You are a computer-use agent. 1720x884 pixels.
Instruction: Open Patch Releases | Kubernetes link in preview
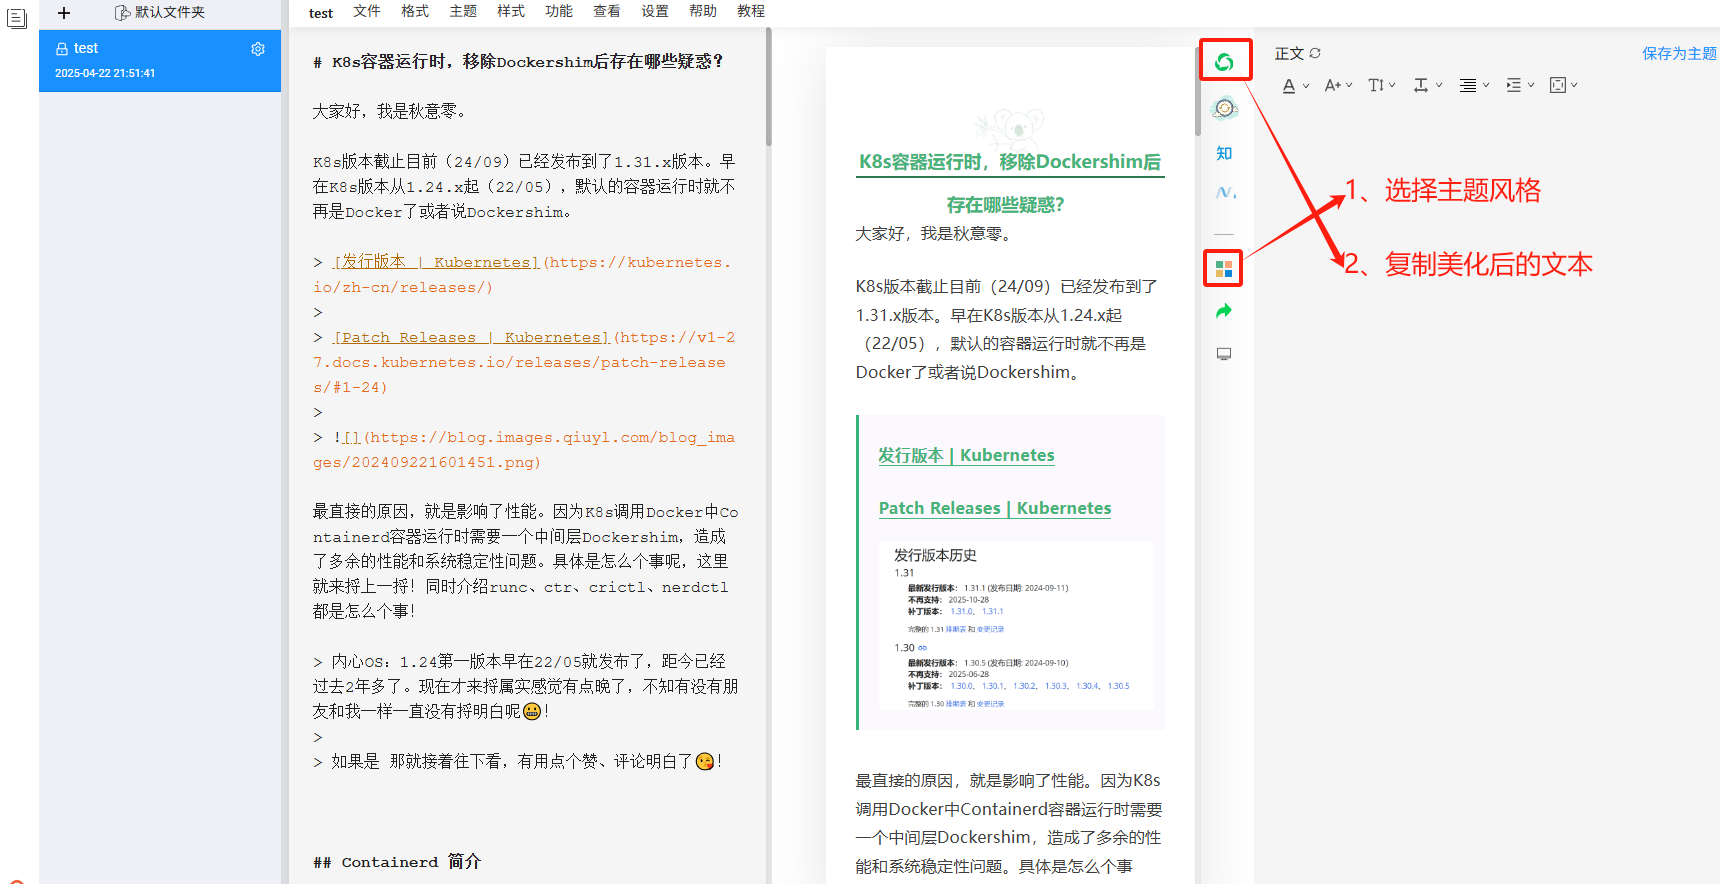tap(995, 508)
